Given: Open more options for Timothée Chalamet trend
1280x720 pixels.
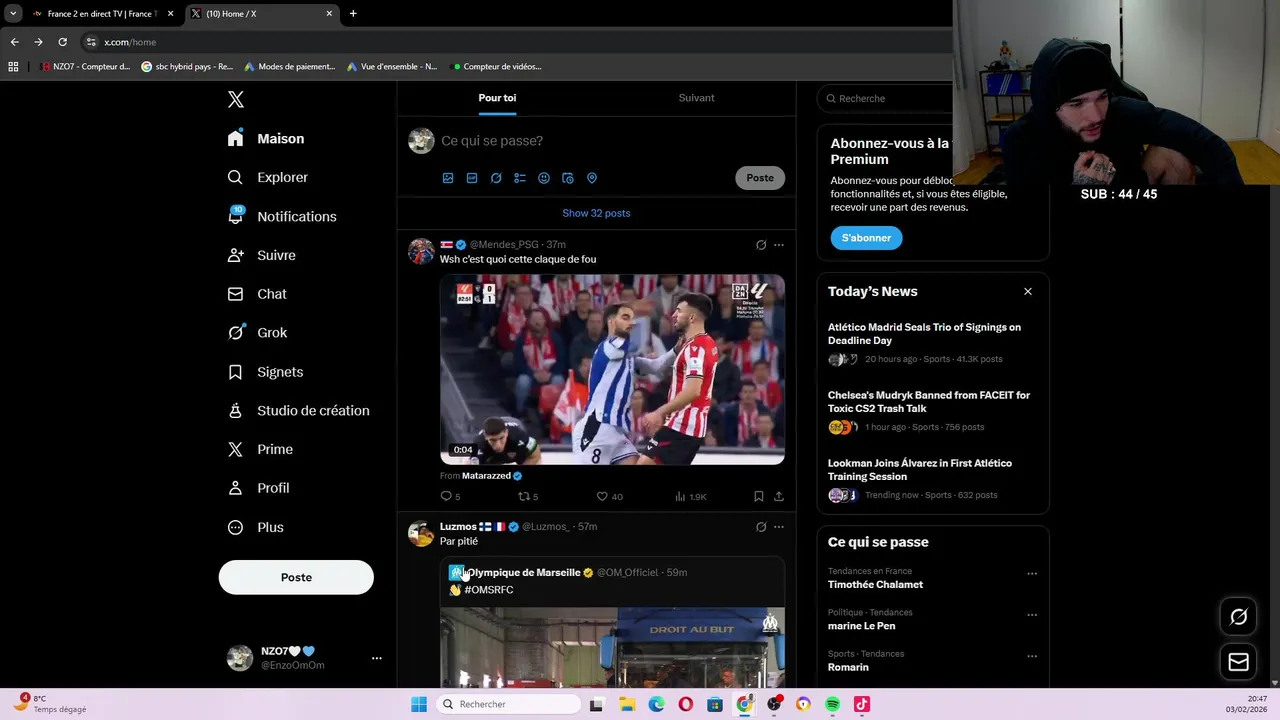Looking at the screenshot, I should pyautogui.click(x=1032, y=574).
